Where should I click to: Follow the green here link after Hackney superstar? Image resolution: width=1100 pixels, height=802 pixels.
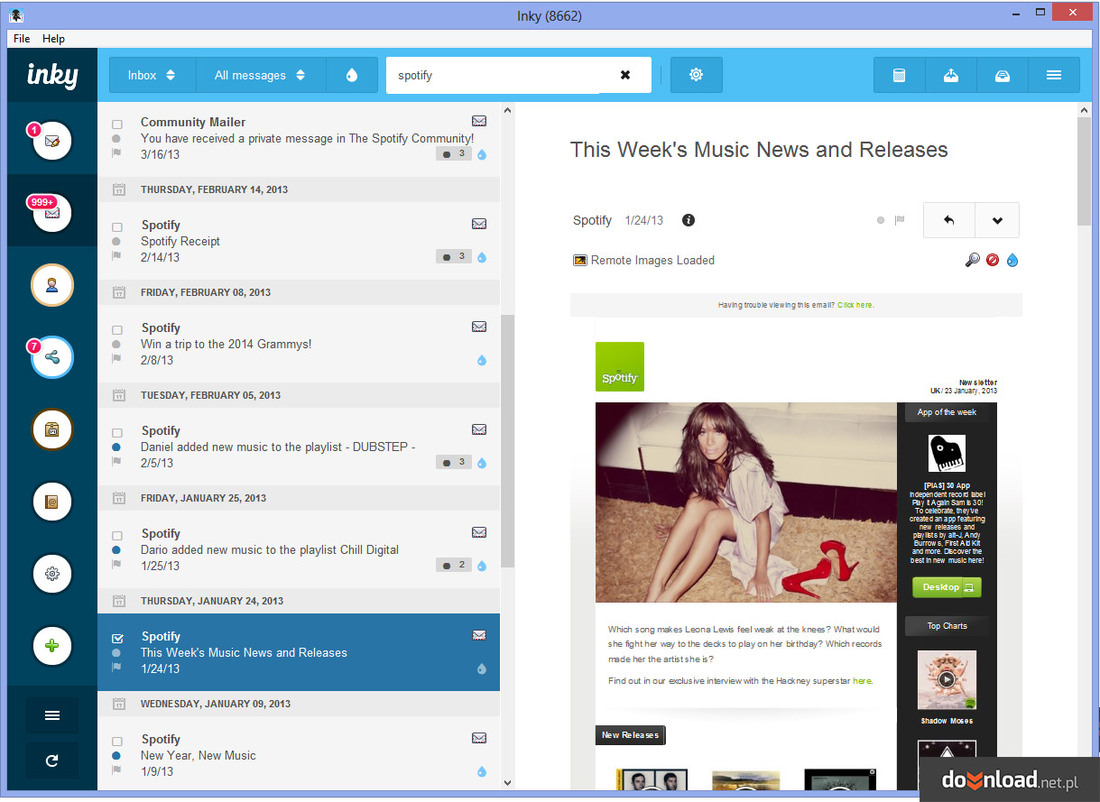pyautogui.click(x=862, y=681)
